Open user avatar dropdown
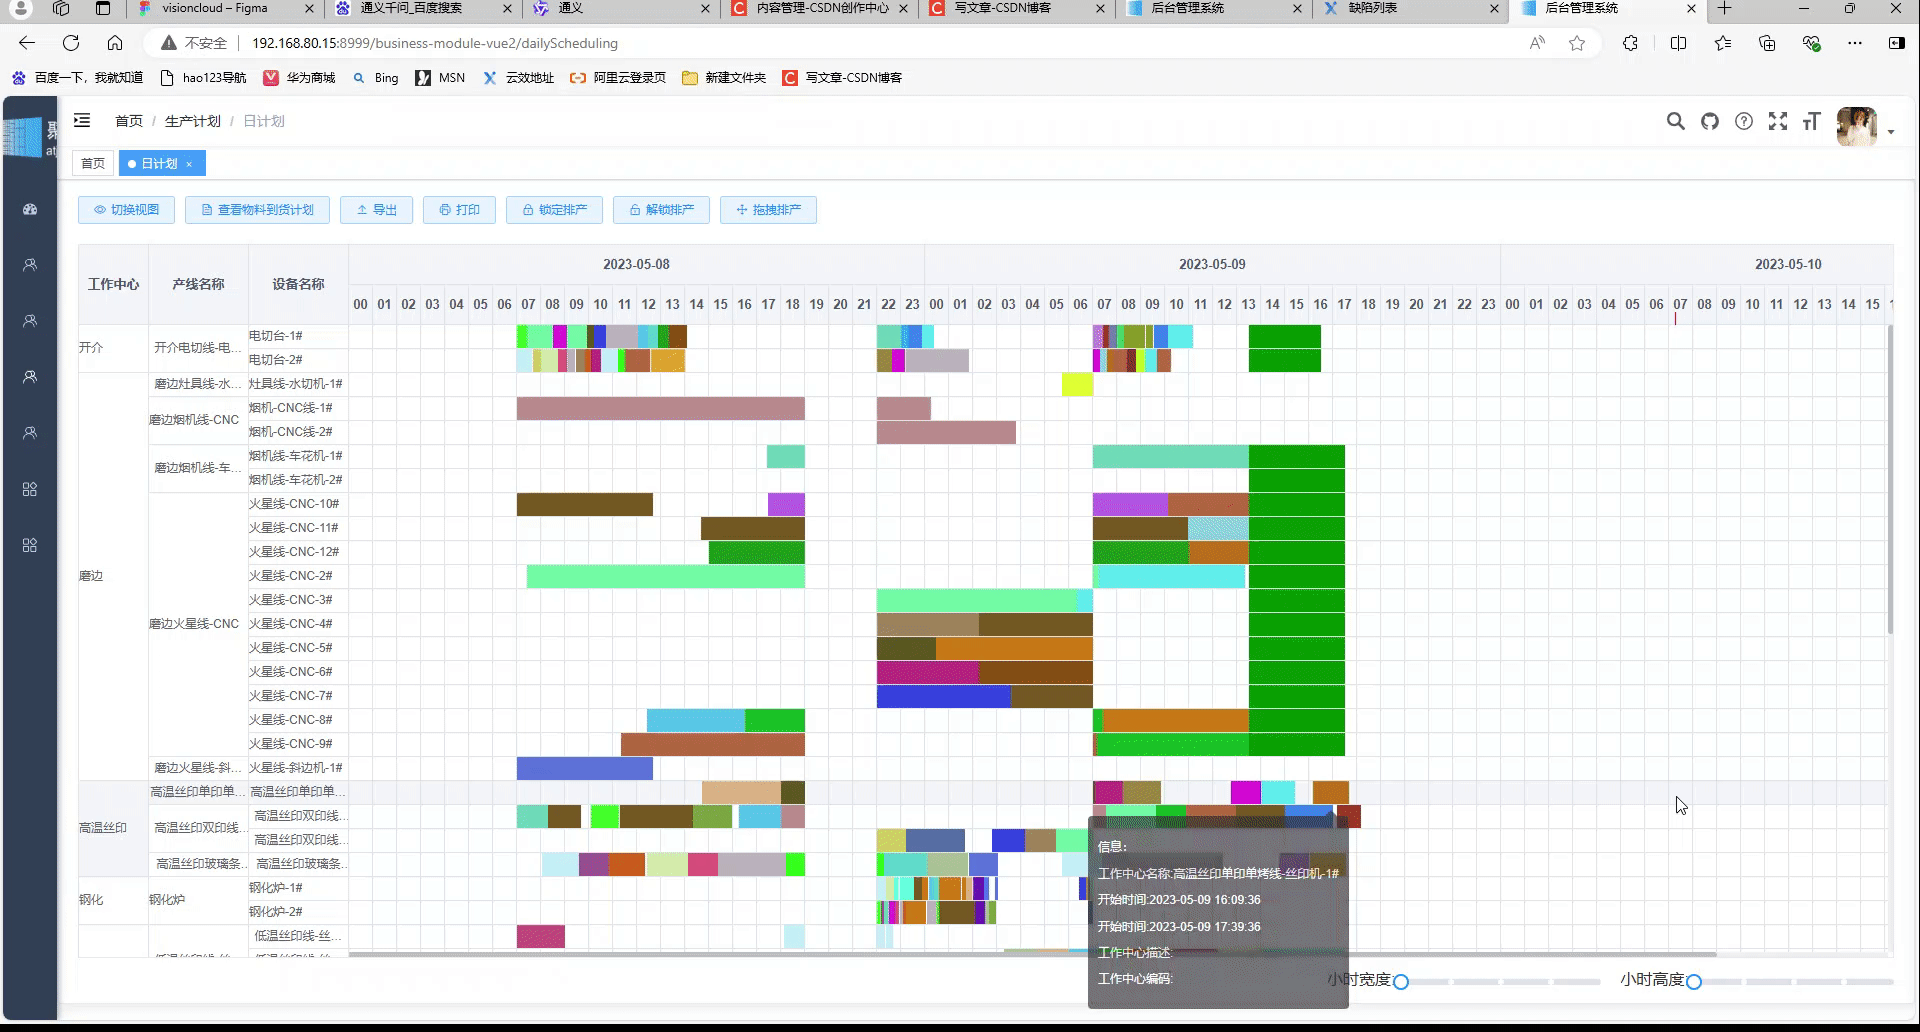The height and width of the screenshot is (1032, 1920). (x=1865, y=128)
